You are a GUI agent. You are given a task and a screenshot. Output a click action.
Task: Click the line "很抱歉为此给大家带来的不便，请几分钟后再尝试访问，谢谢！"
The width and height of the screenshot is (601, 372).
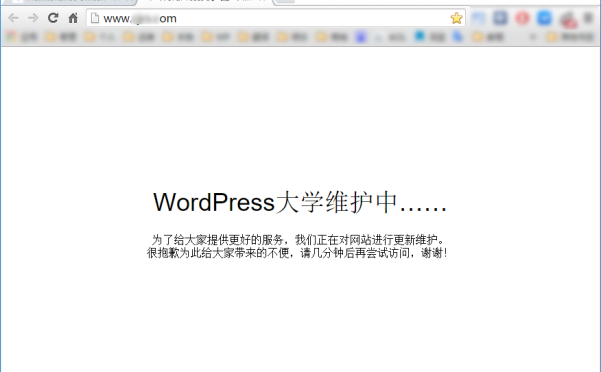[x=297, y=253]
